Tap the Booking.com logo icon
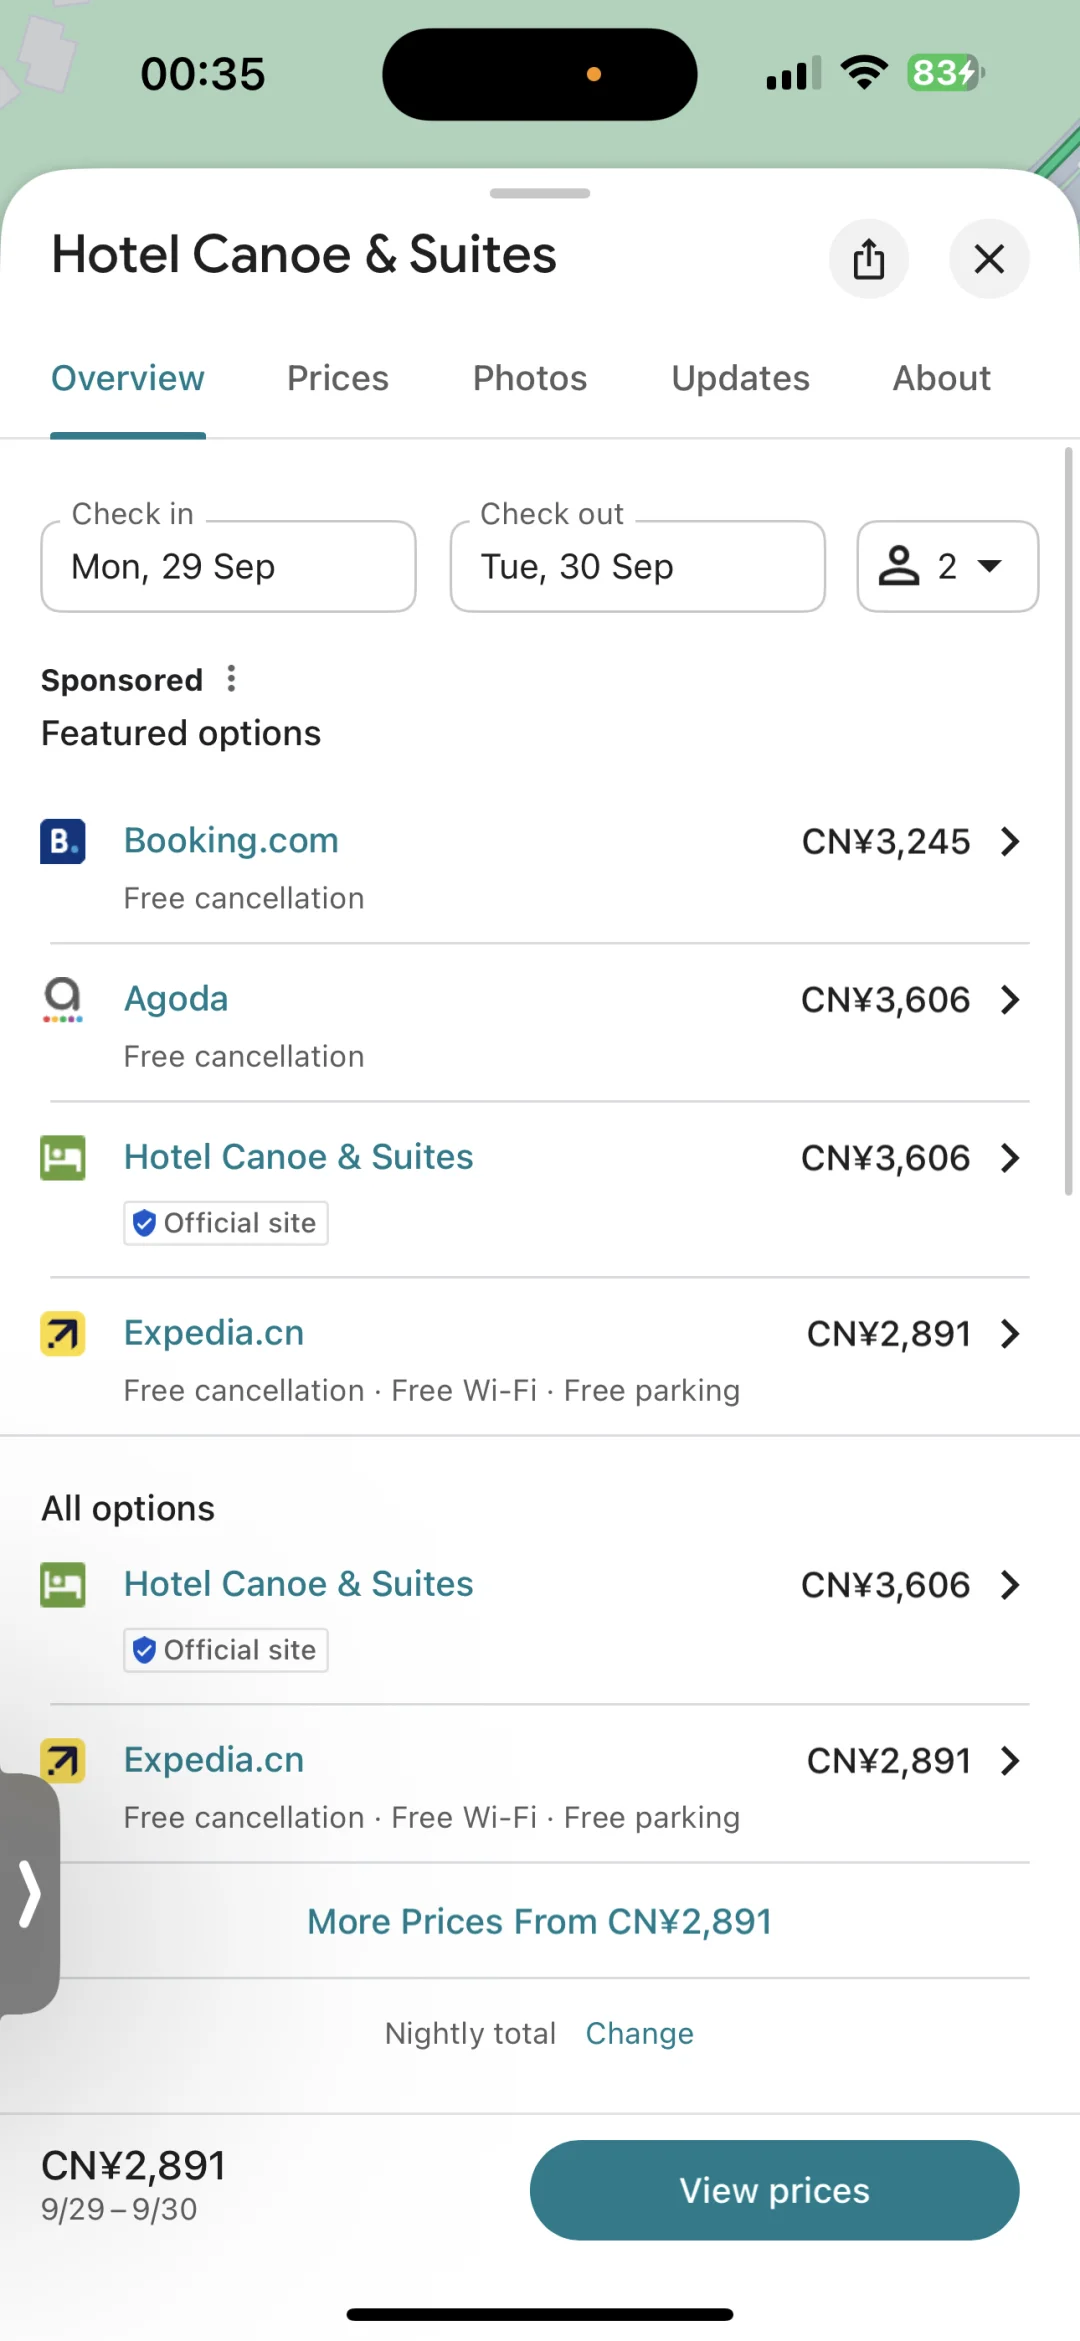The width and height of the screenshot is (1080, 2341). tap(62, 841)
